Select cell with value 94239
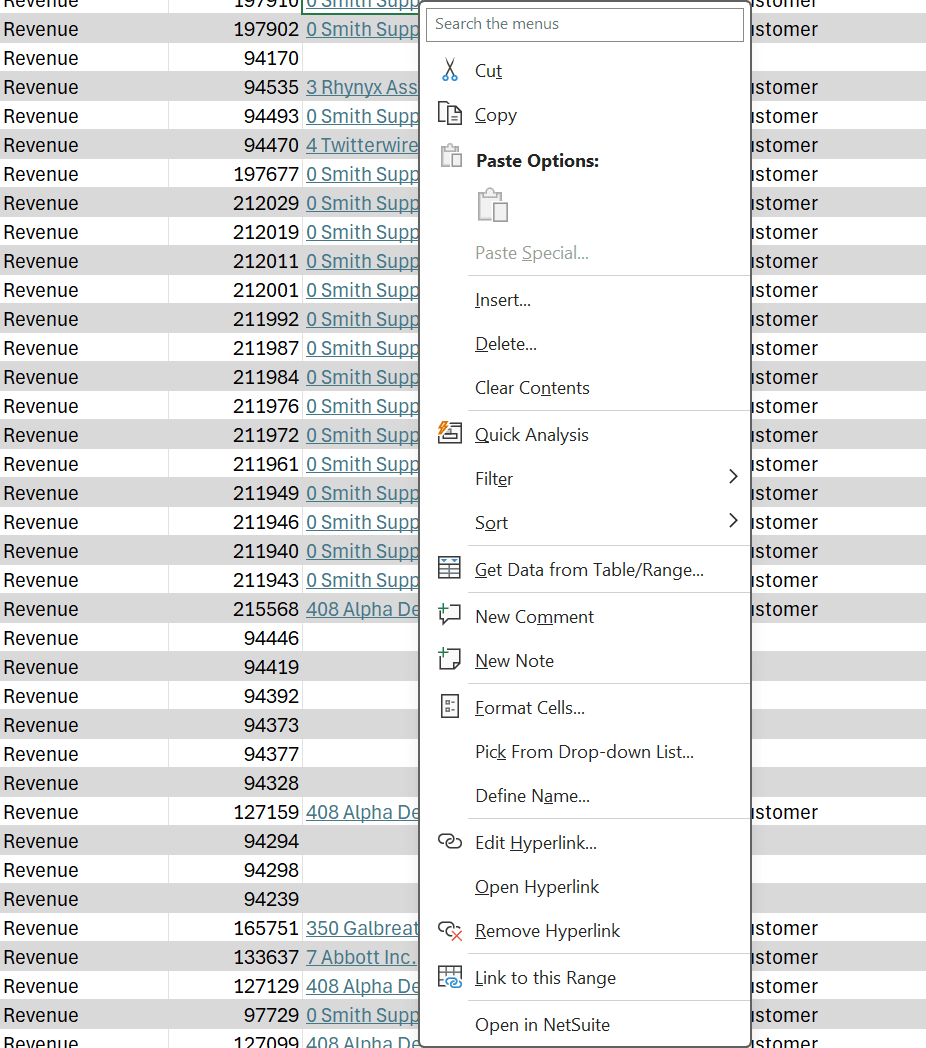Image resolution: width=926 pixels, height=1048 pixels. [x=235, y=900]
